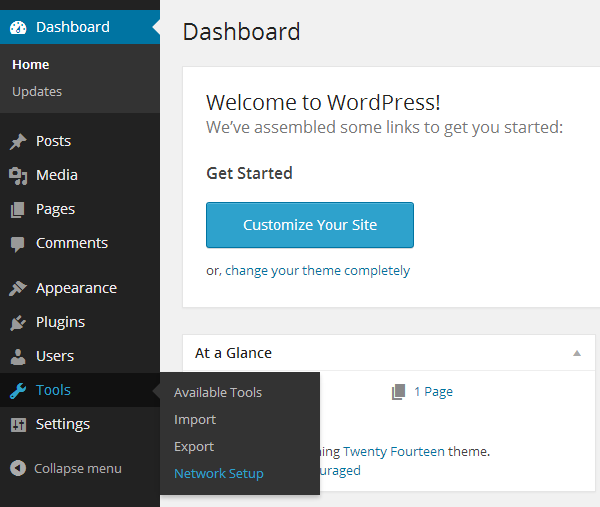Viewport: 600px width, 507px height.
Task: Open the Twenty Fourteen theme link
Action: [x=394, y=452]
